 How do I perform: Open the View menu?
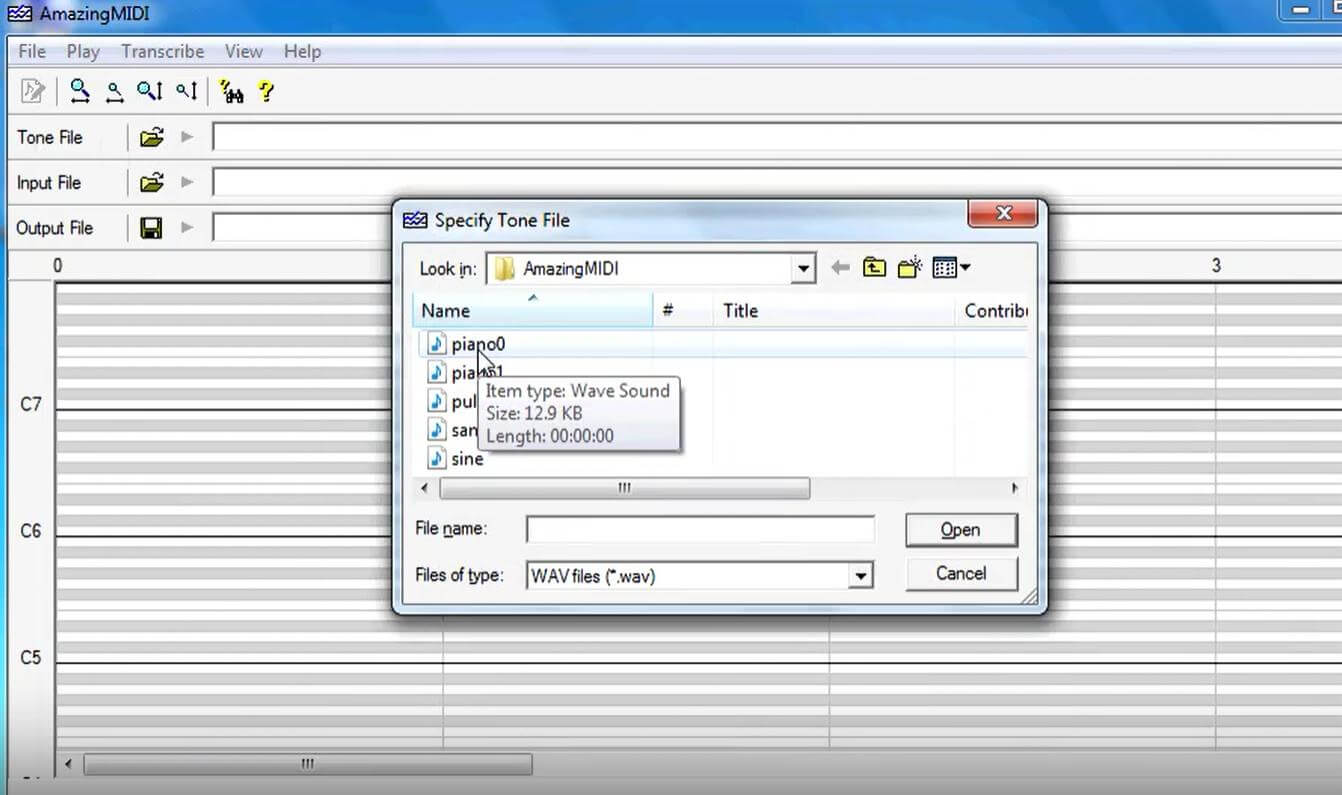pos(243,51)
